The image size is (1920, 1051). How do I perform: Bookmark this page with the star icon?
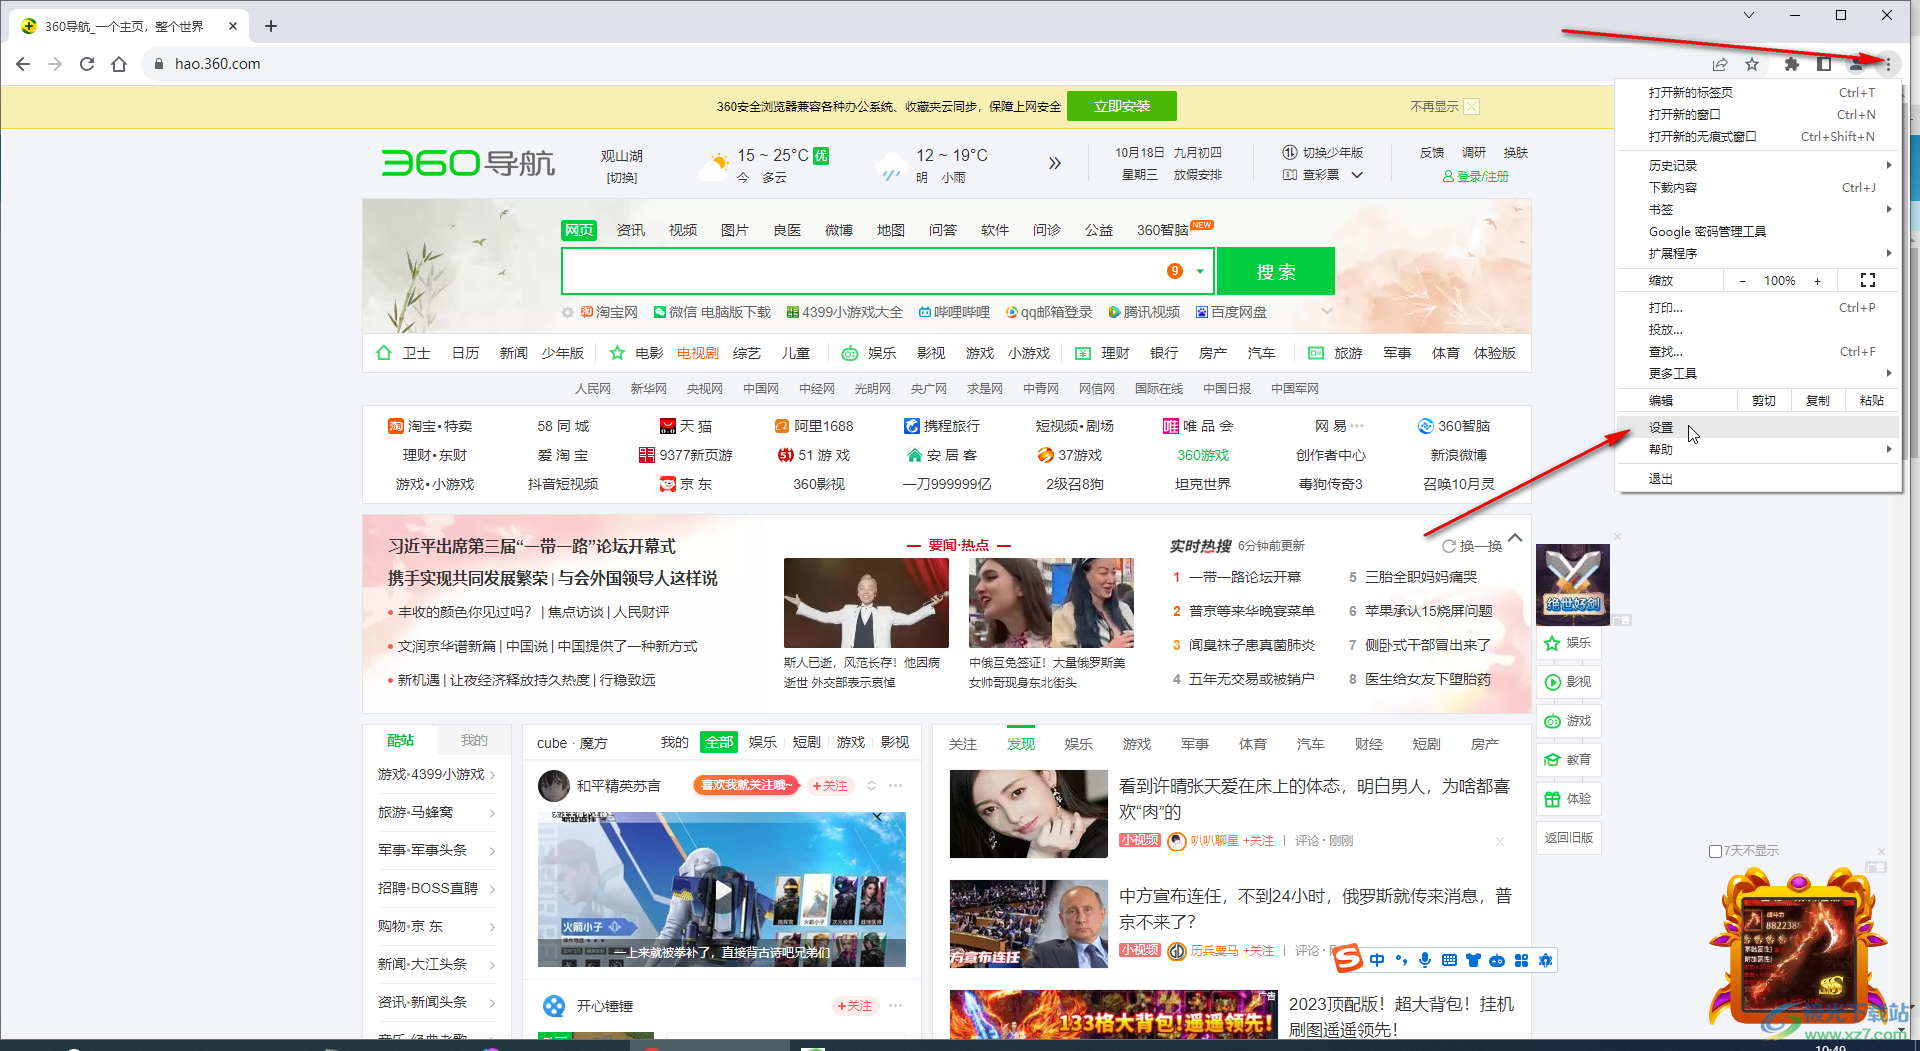(1752, 64)
